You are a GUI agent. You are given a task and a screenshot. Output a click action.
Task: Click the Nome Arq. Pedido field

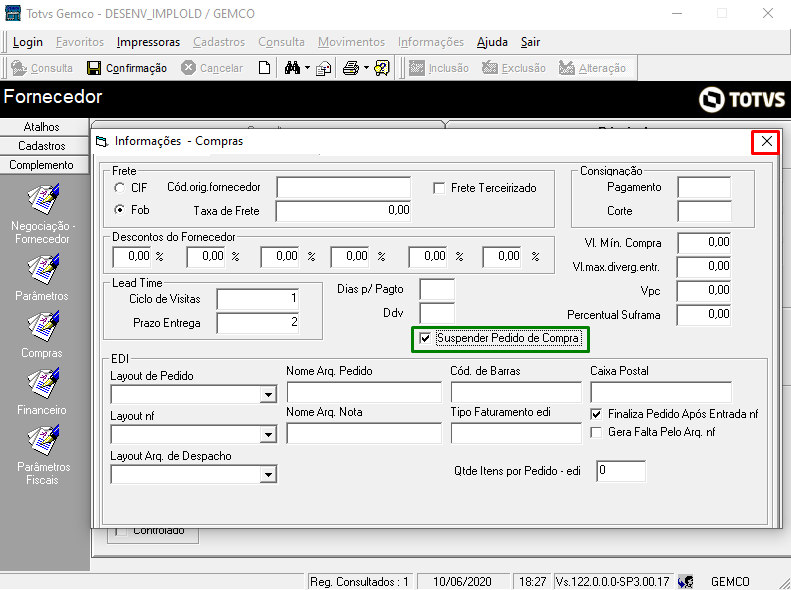pyautogui.click(x=364, y=392)
